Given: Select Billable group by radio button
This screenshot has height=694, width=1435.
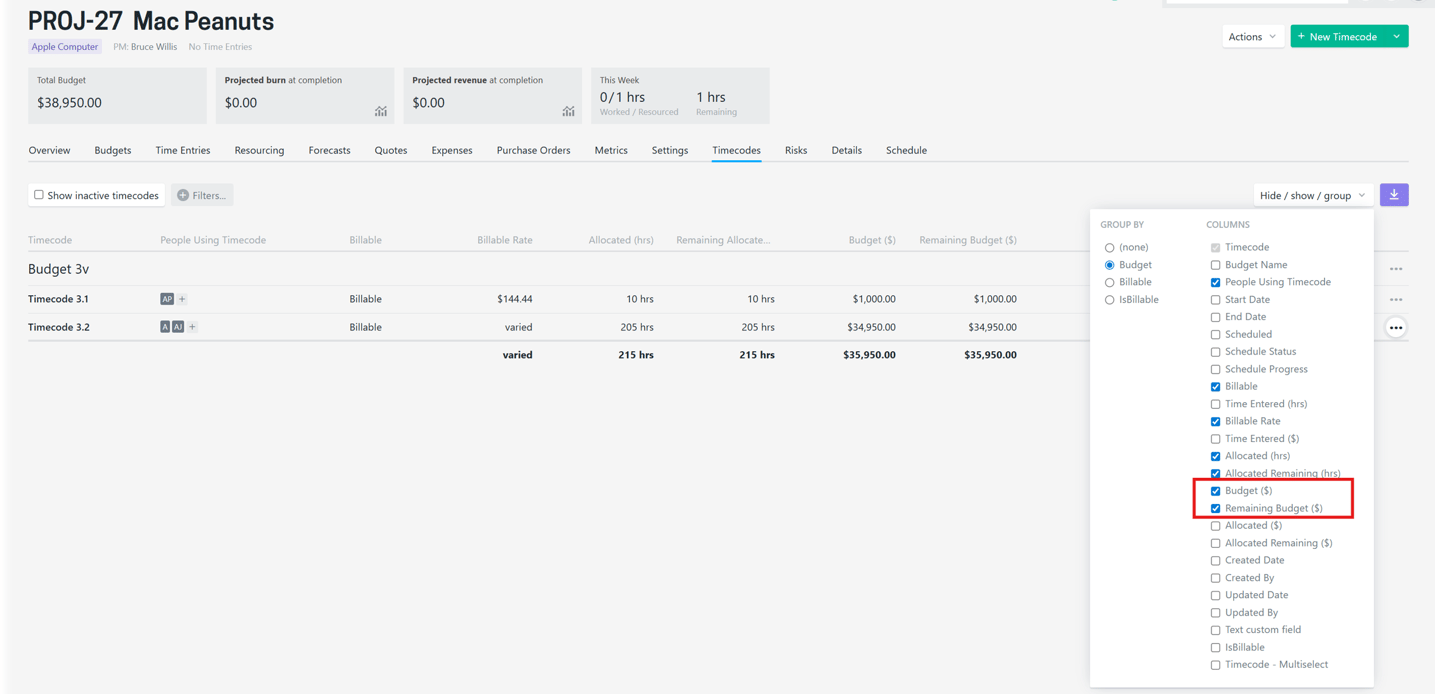Looking at the screenshot, I should [1109, 282].
